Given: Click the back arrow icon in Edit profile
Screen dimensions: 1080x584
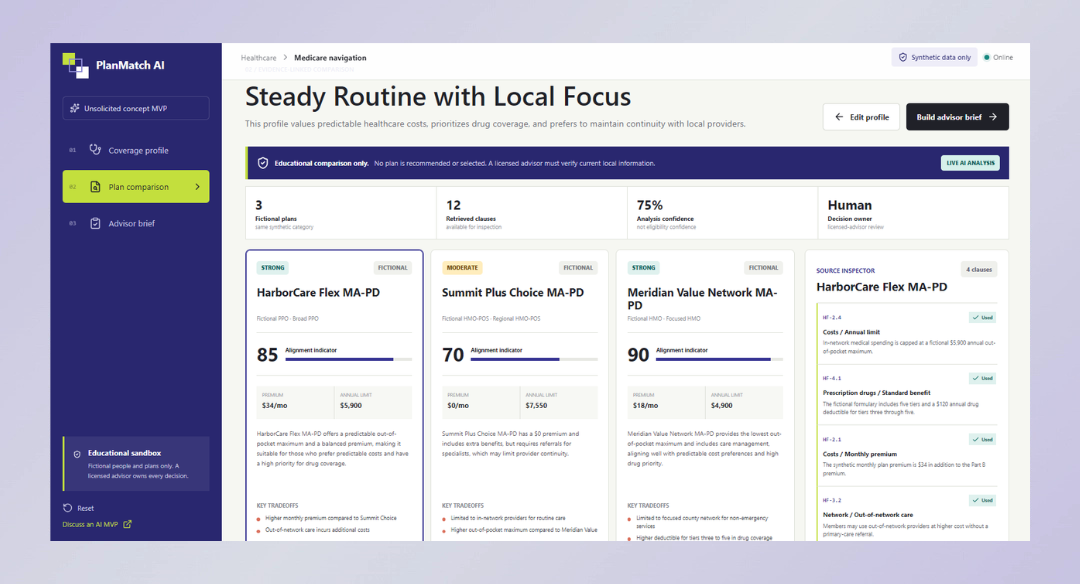Looking at the screenshot, I should click(839, 117).
